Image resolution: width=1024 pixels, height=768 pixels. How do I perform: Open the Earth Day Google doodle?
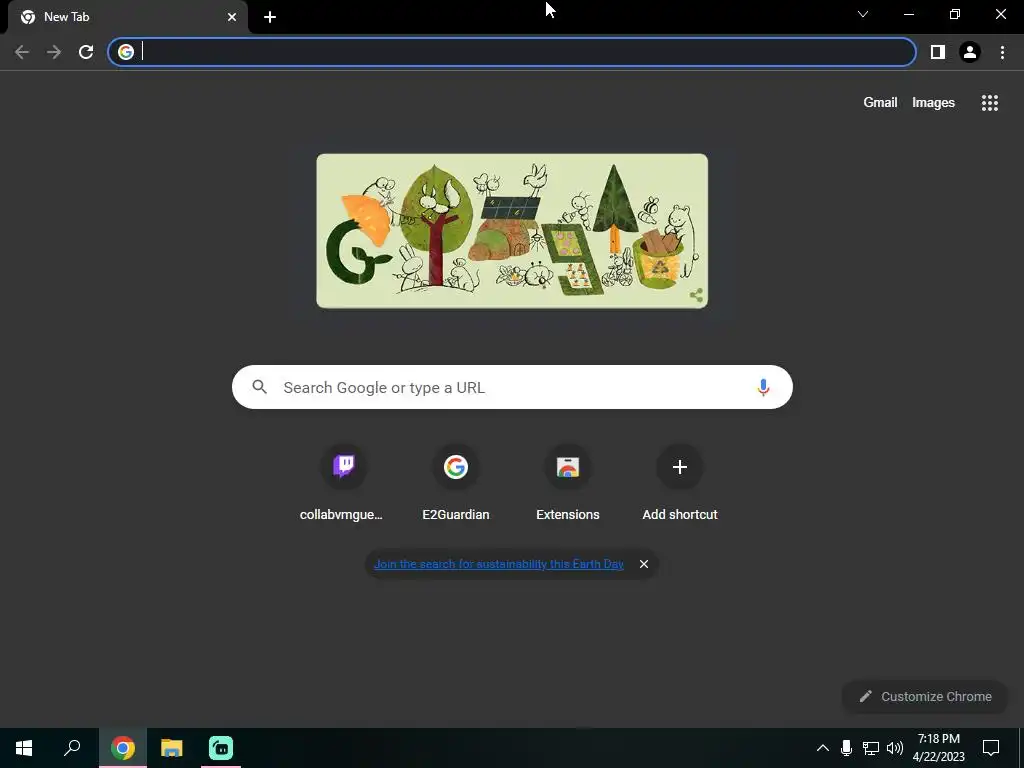pyautogui.click(x=512, y=231)
